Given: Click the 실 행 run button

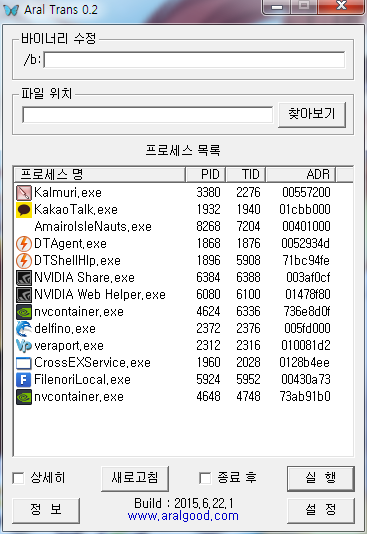Looking at the screenshot, I should (321, 478).
